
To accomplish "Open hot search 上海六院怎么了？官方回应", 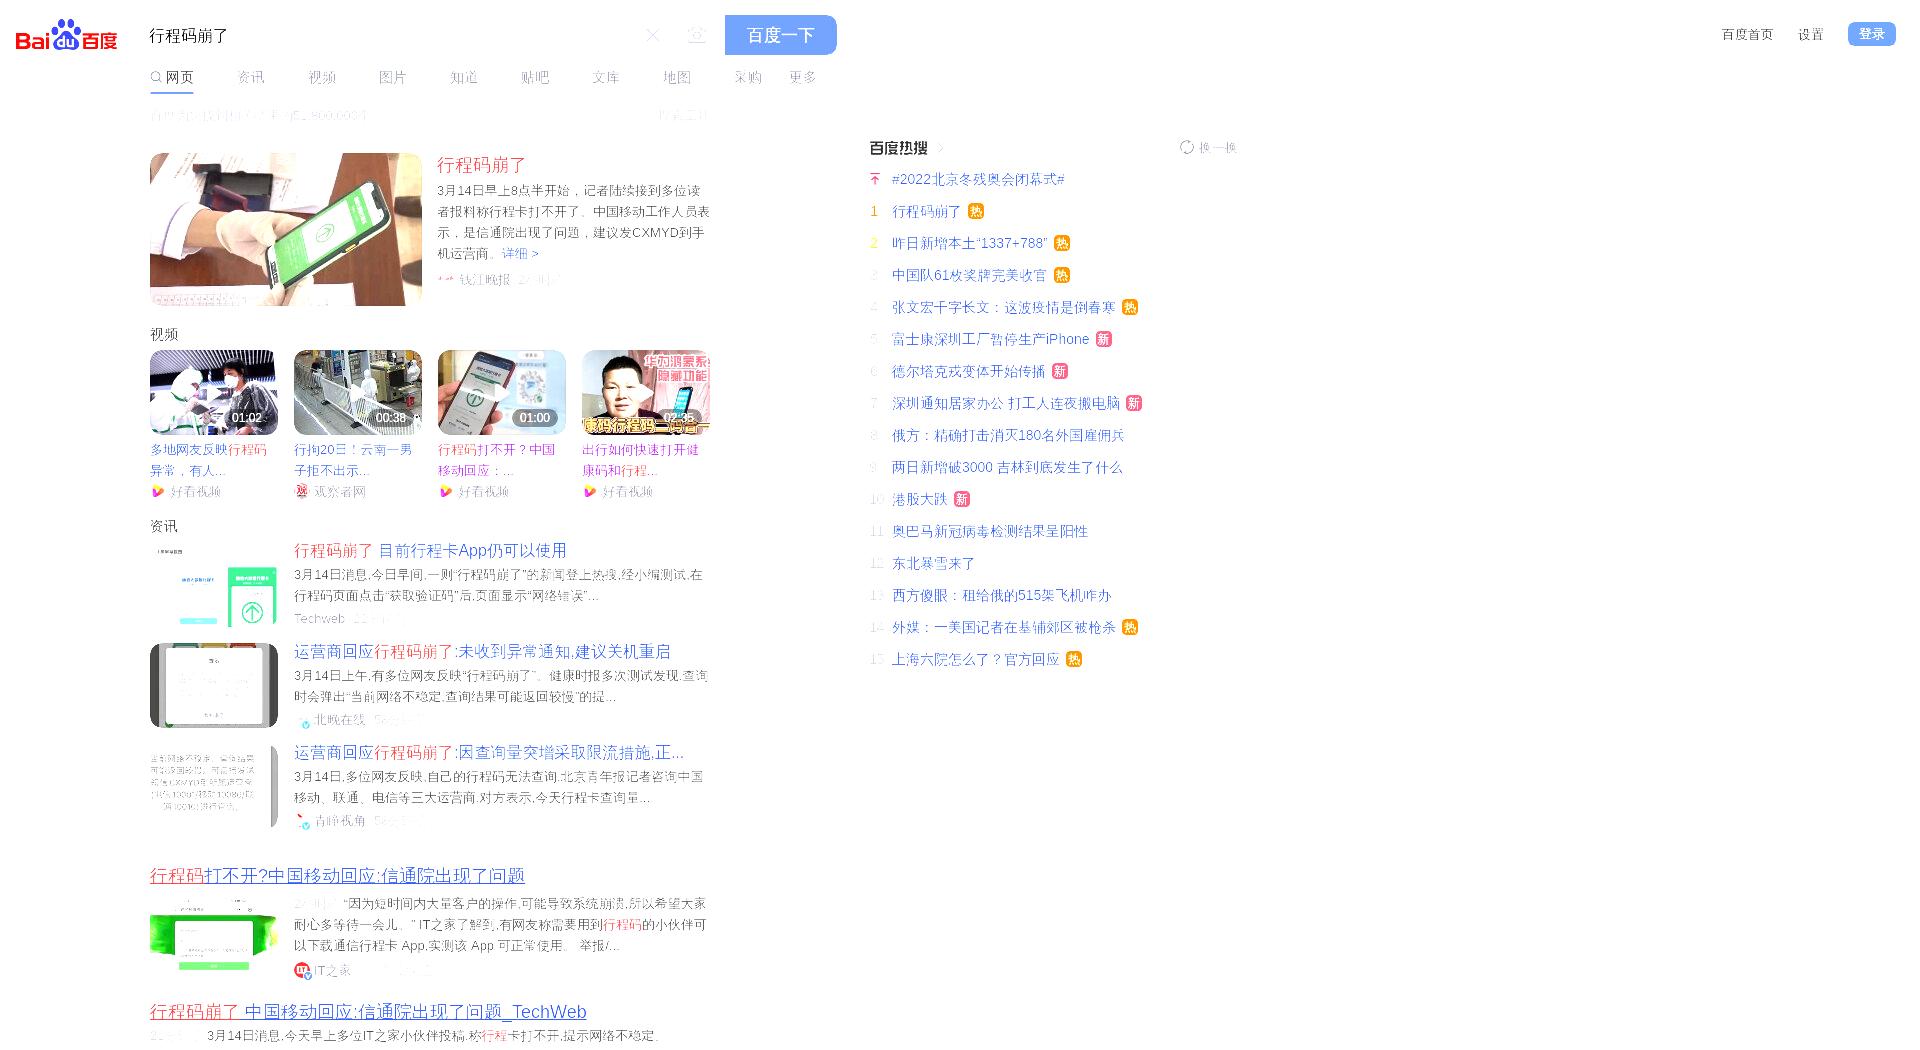I will coord(975,660).
